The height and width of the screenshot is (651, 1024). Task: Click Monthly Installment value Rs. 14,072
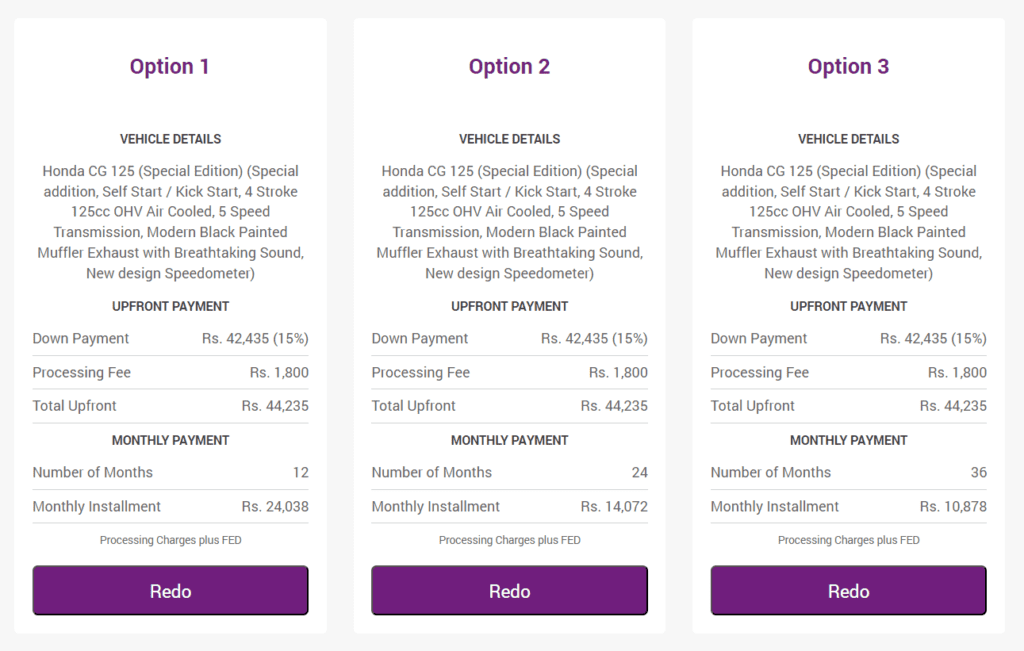point(614,506)
